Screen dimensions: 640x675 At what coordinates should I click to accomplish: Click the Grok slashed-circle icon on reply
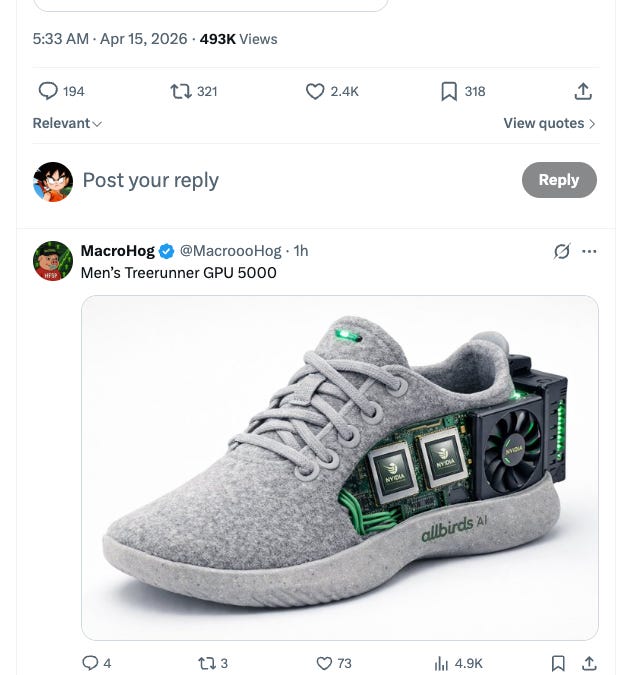tap(562, 251)
